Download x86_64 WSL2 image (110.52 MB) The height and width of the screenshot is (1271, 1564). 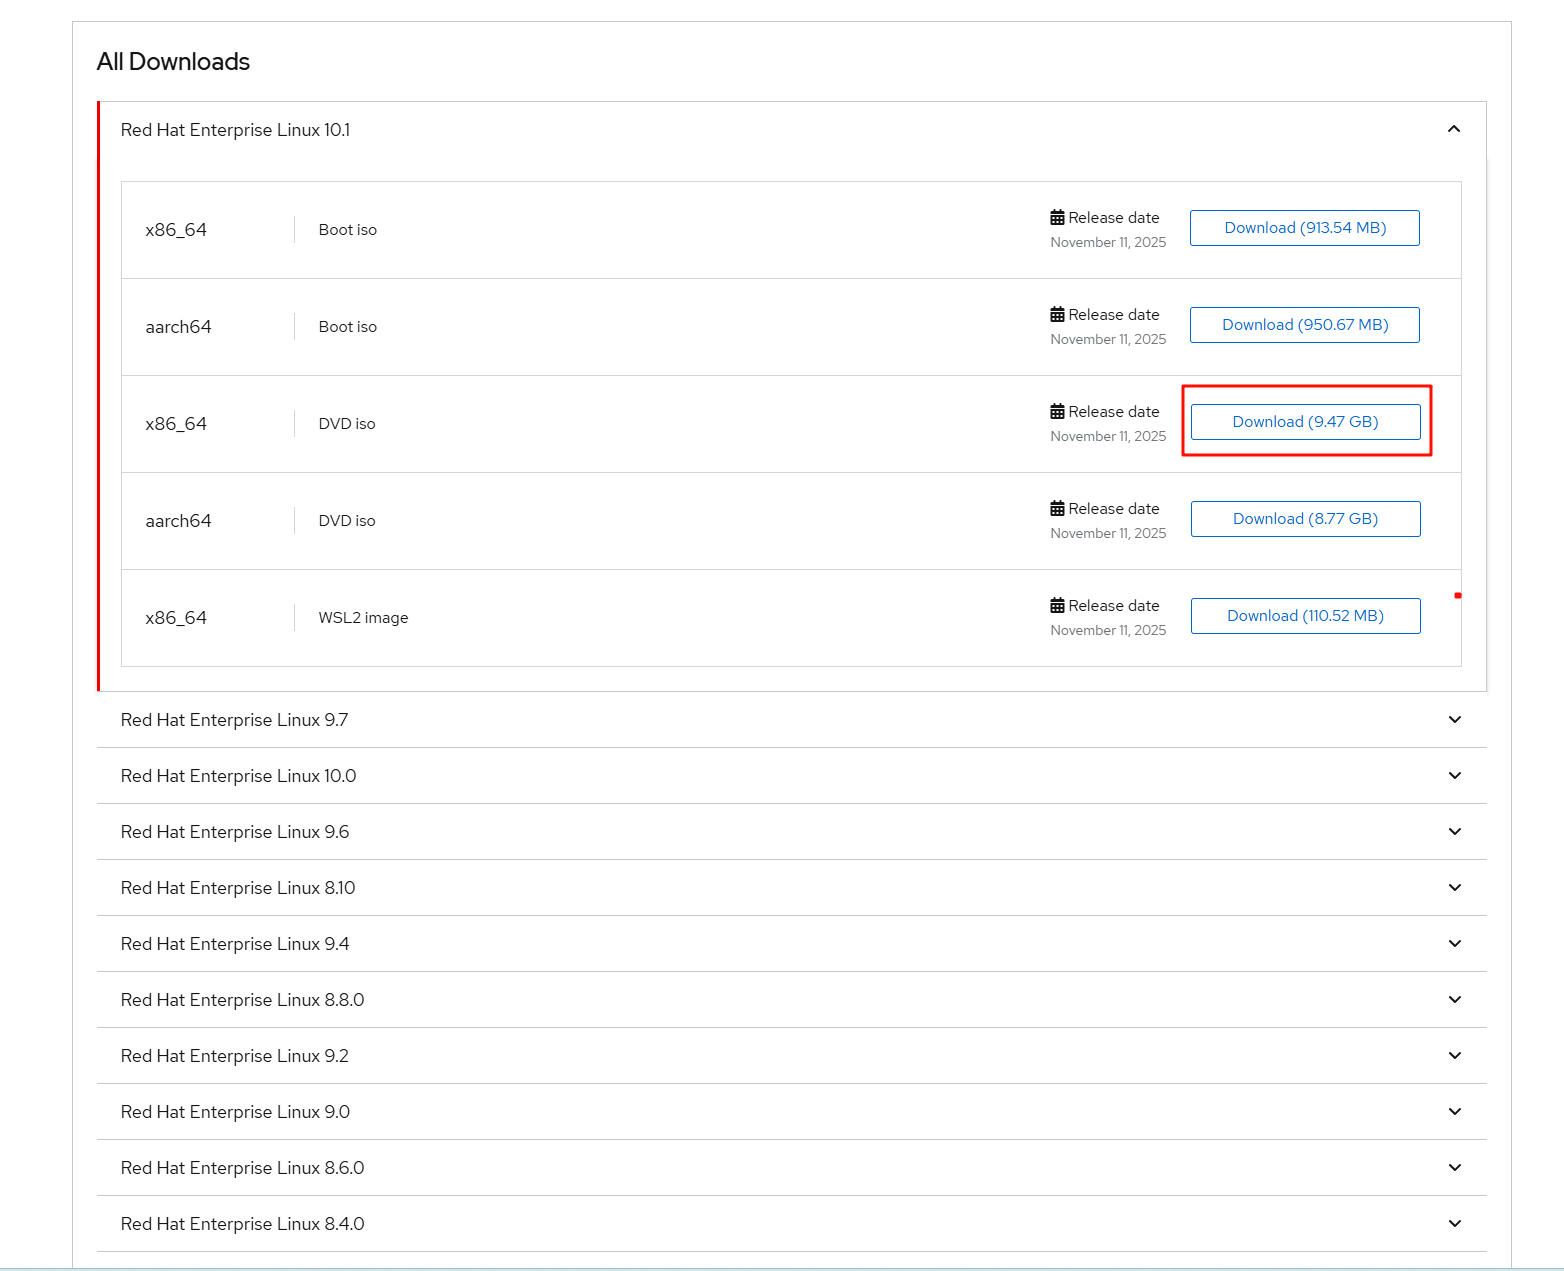click(x=1305, y=616)
